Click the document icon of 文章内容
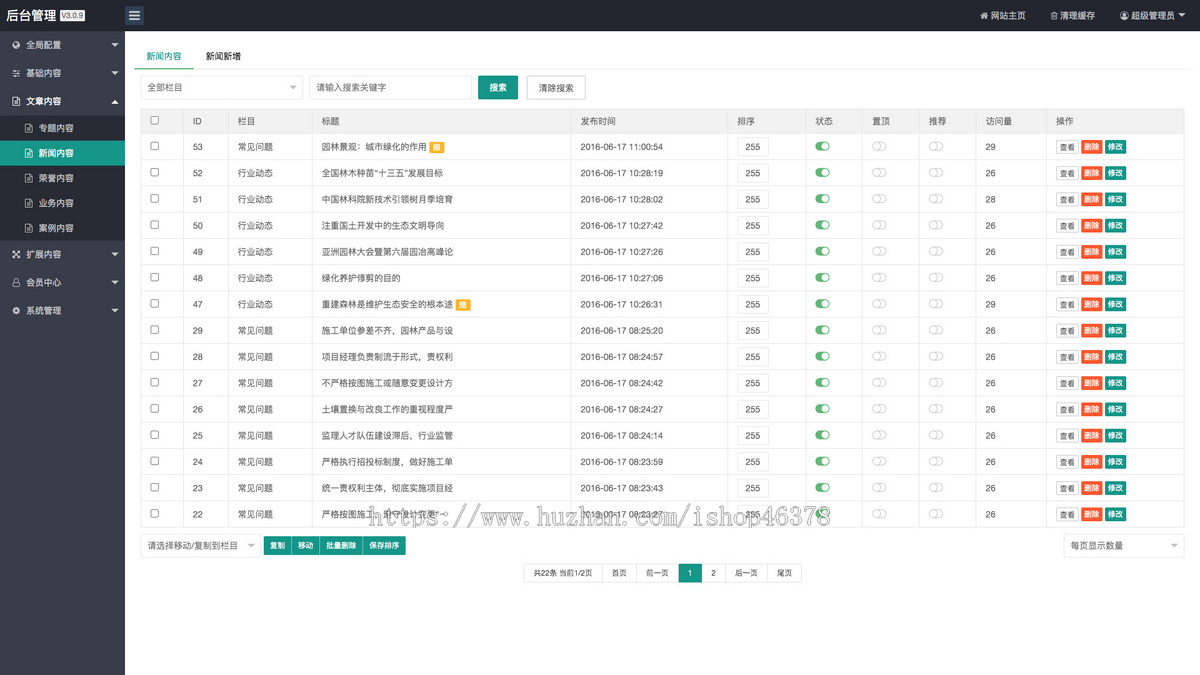This screenshot has width=1200, height=675. pos(16,101)
